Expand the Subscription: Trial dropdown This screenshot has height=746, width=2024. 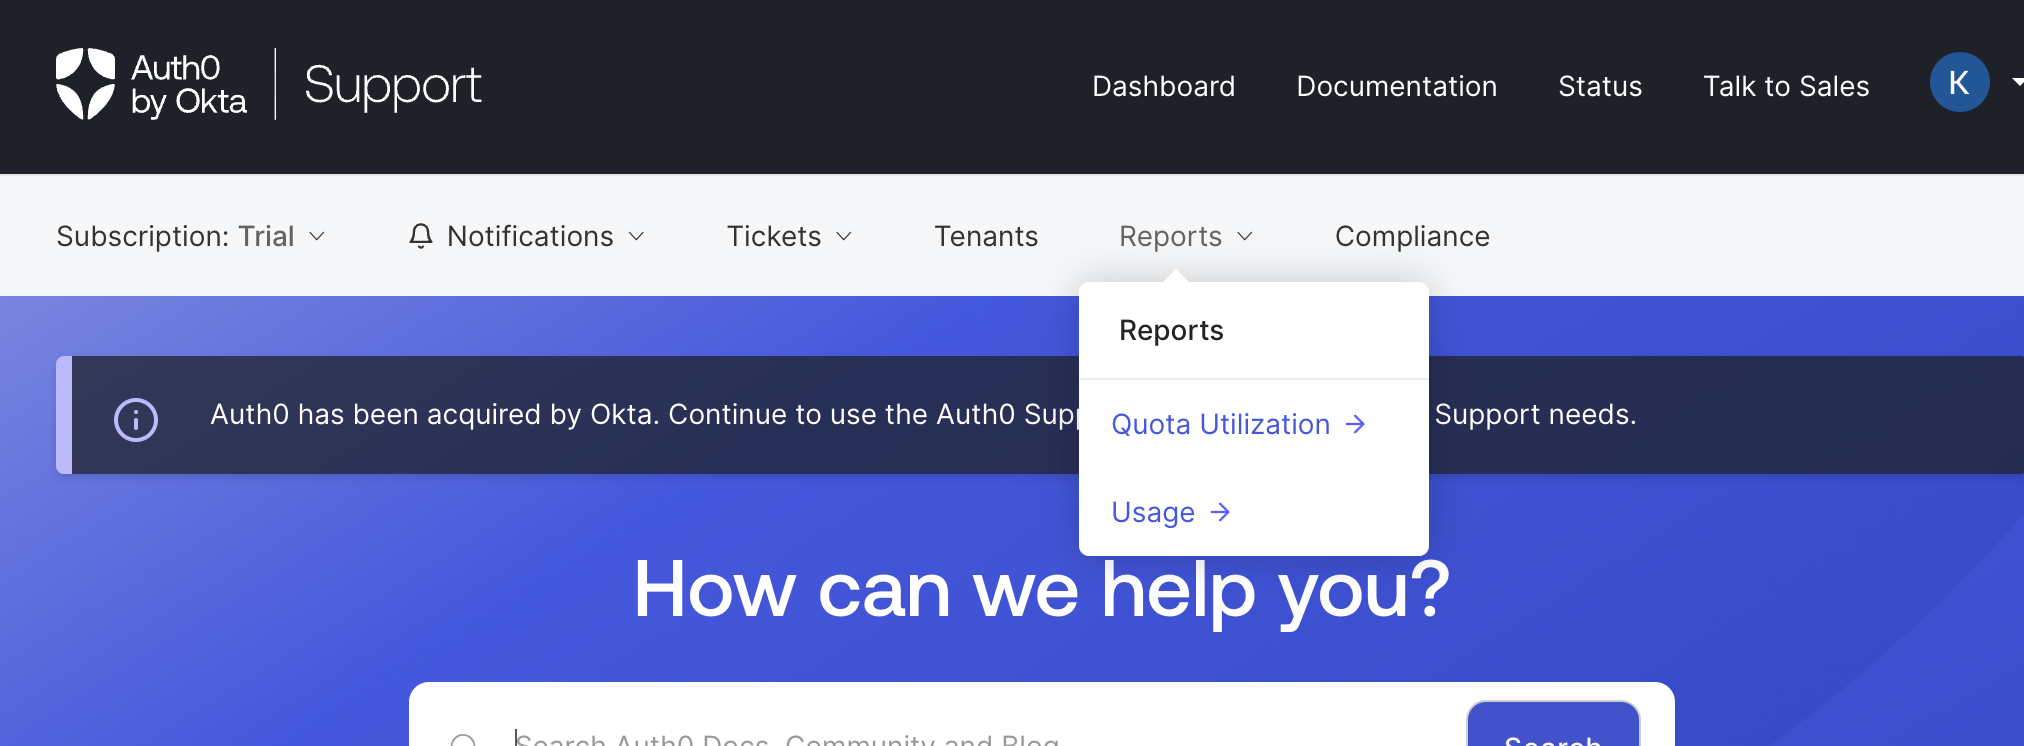(x=191, y=236)
